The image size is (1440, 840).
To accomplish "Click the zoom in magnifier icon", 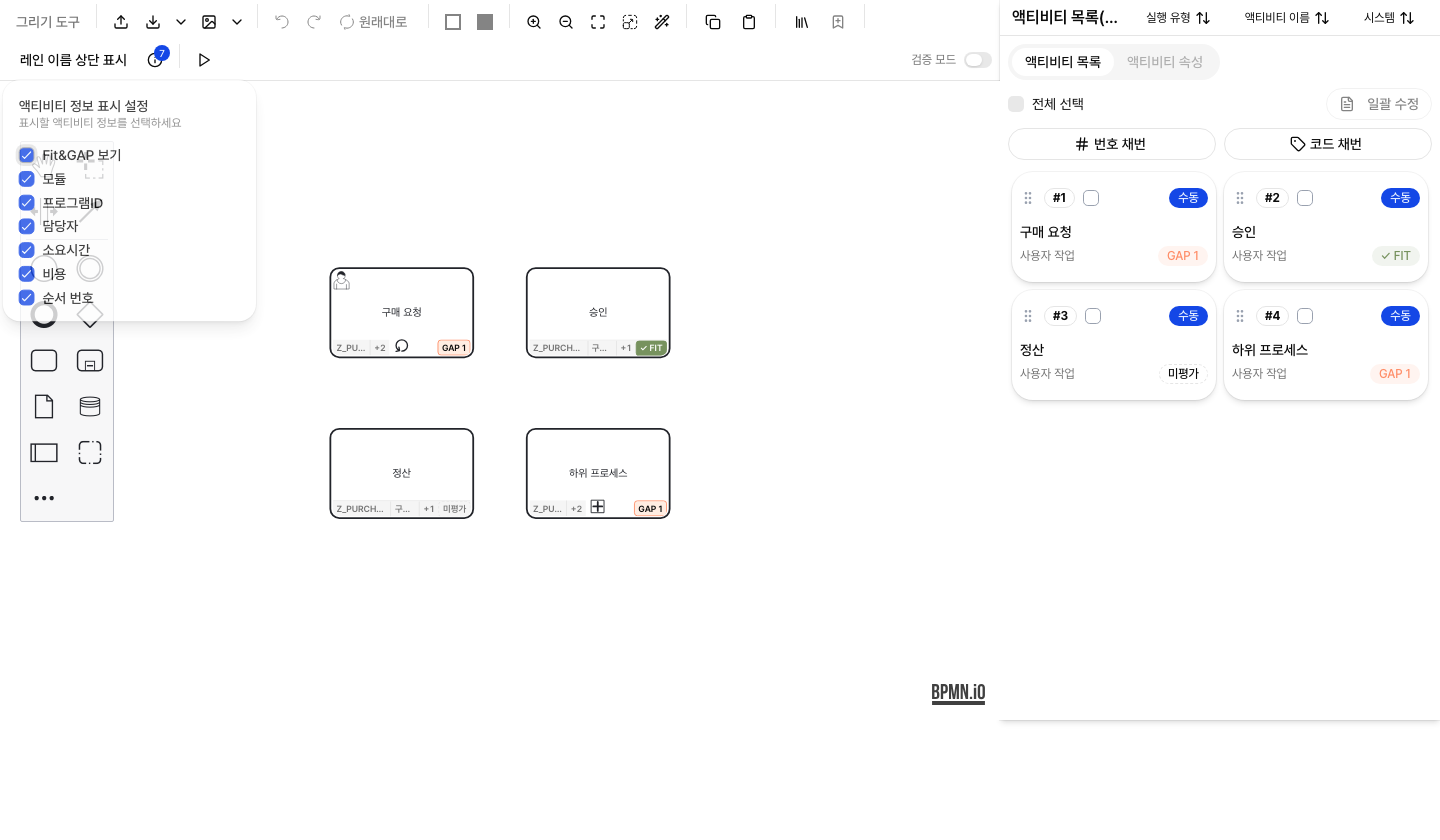I will pyautogui.click(x=534, y=22).
